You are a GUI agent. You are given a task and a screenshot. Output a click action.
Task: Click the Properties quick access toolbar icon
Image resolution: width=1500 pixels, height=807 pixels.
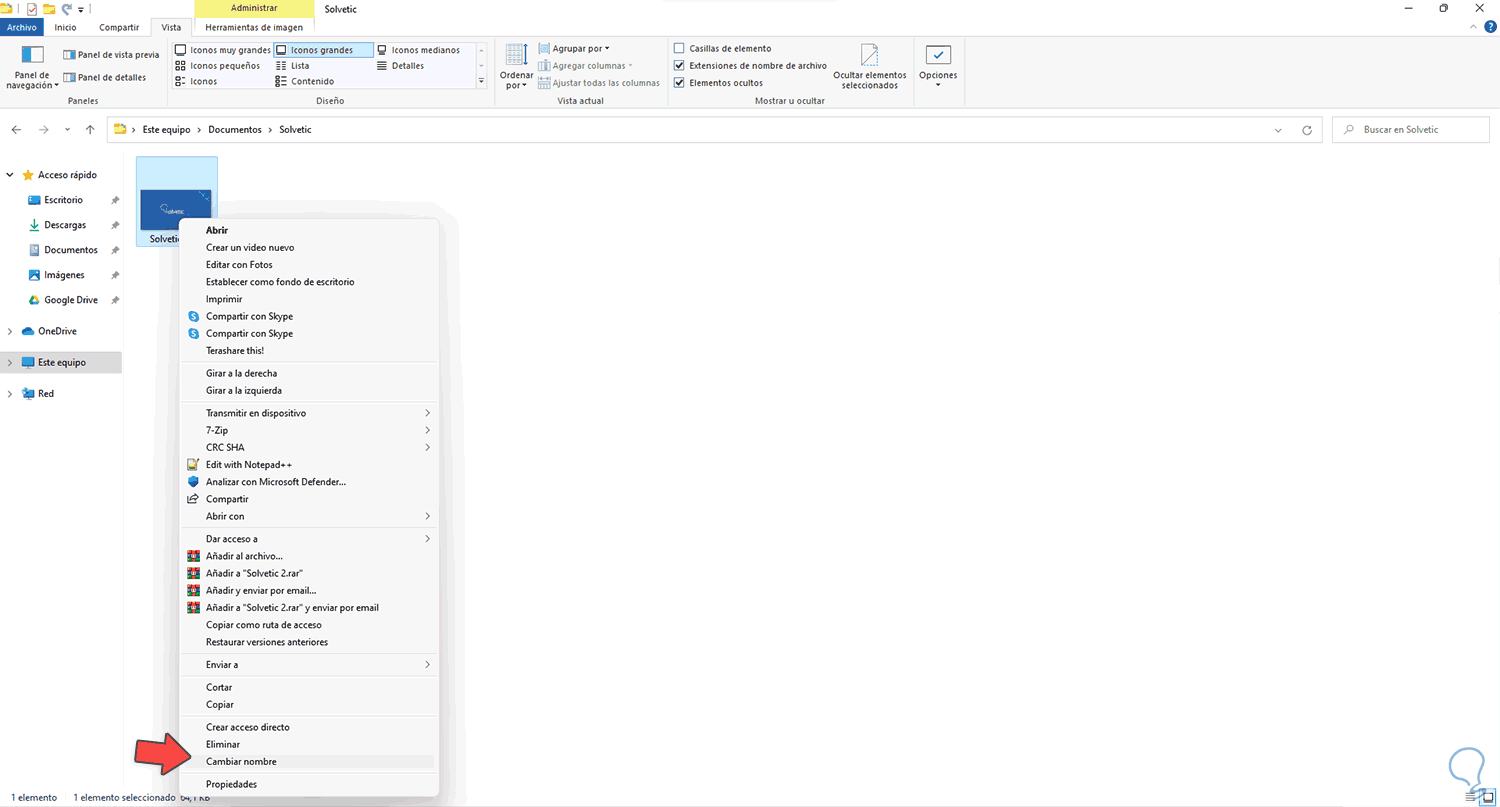[32, 8]
